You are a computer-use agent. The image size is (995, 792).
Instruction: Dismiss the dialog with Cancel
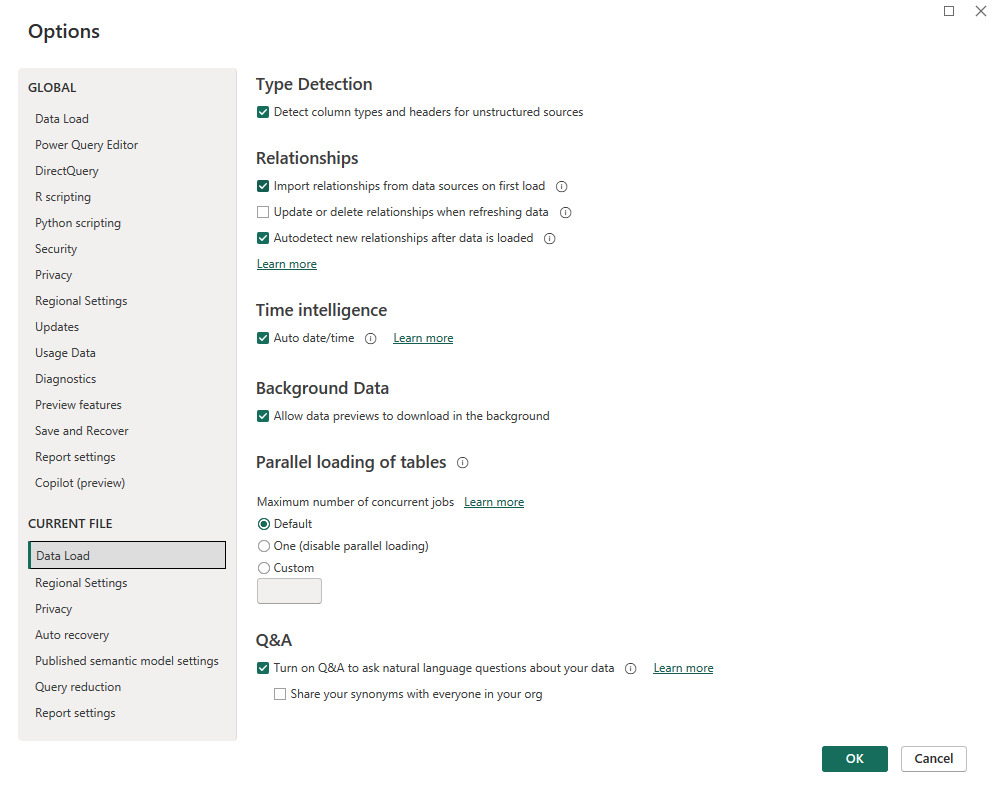(932, 759)
